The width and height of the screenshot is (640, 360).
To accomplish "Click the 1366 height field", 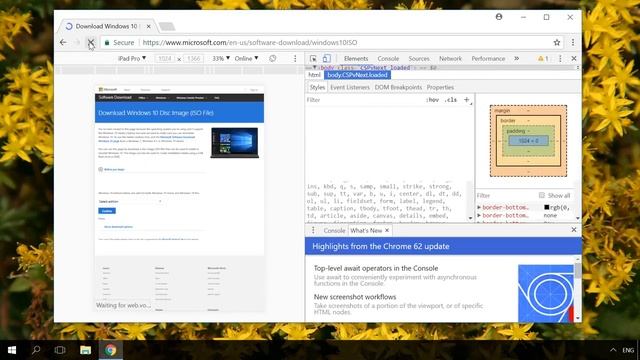I will click(193, 58).
